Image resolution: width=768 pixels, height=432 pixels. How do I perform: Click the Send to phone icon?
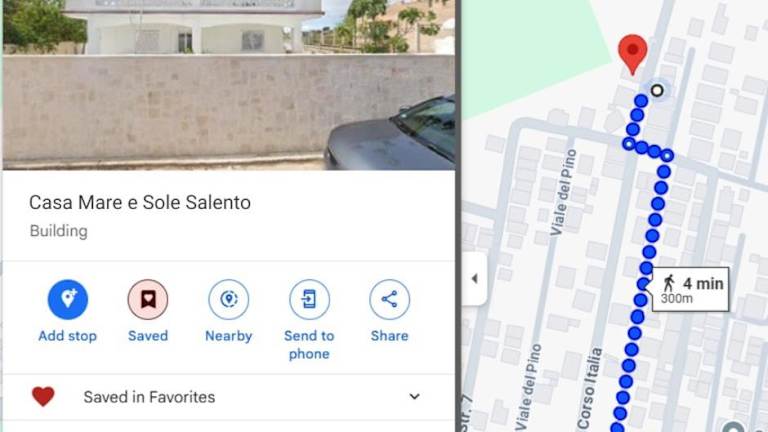tap(309, 299)
